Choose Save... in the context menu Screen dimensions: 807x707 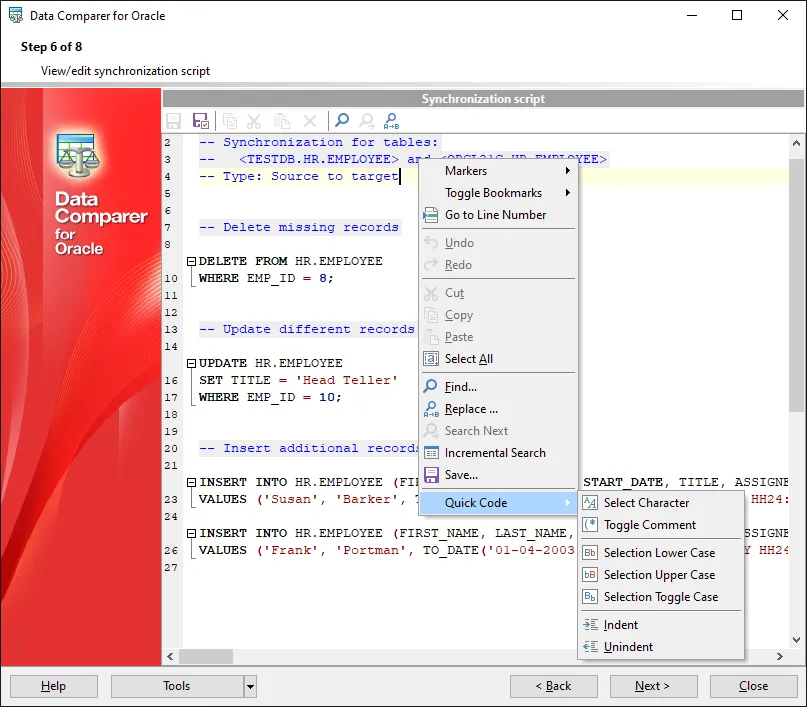coord(498,475)
